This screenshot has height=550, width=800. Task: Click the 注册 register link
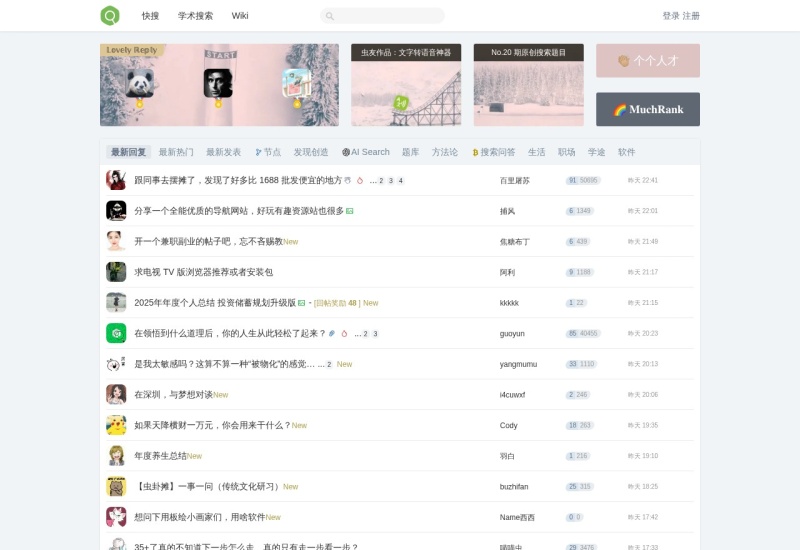point(691,16)
